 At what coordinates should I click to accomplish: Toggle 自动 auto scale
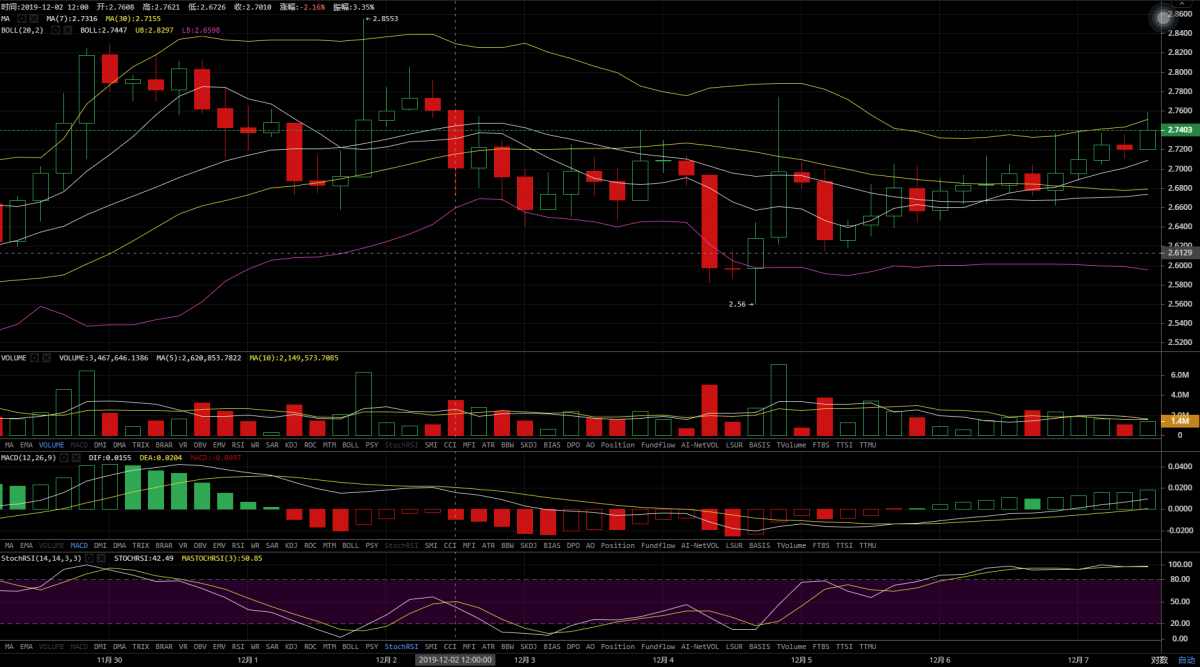(x=1185, y=660)
